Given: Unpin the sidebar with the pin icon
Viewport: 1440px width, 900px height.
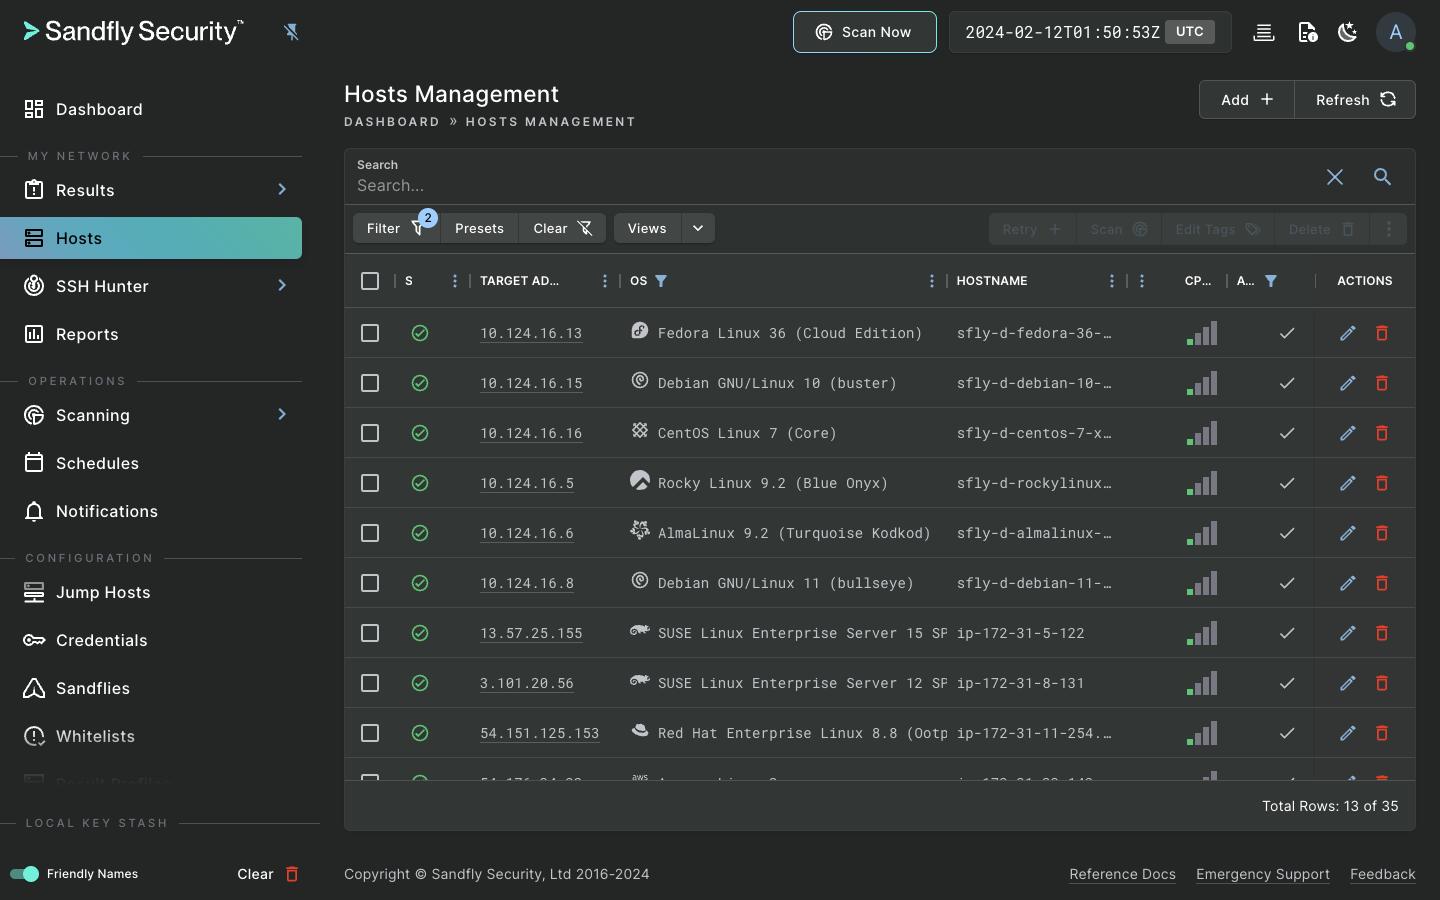Looking at the screenshot, I should click(x=291, y=32).
